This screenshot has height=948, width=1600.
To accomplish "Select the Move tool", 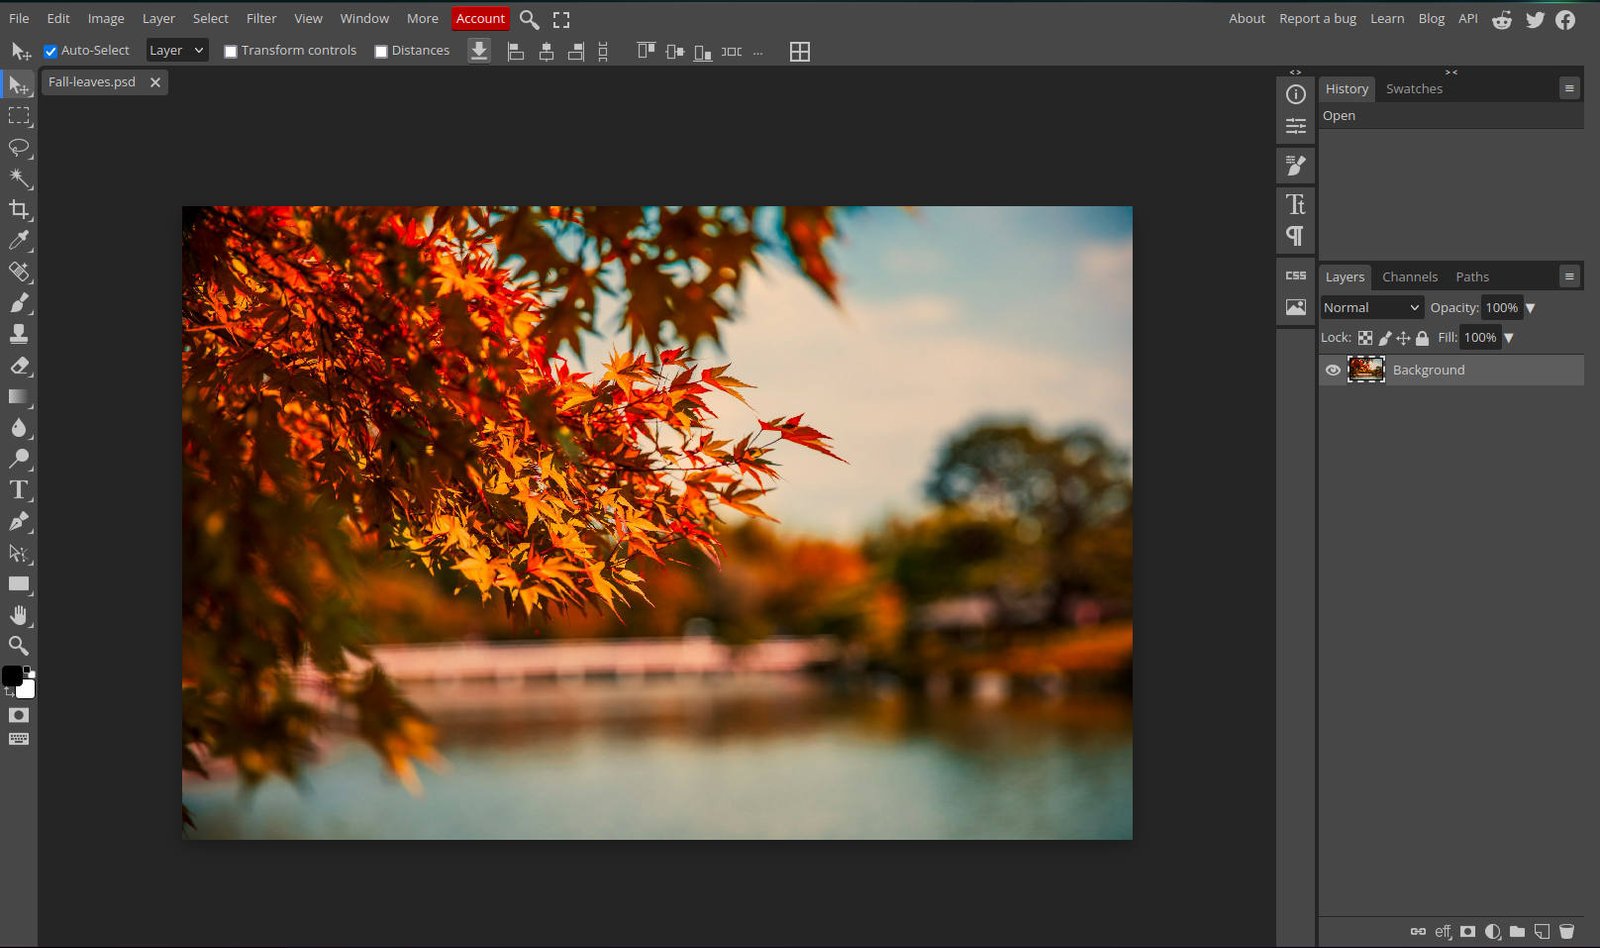I will (19, 86).
